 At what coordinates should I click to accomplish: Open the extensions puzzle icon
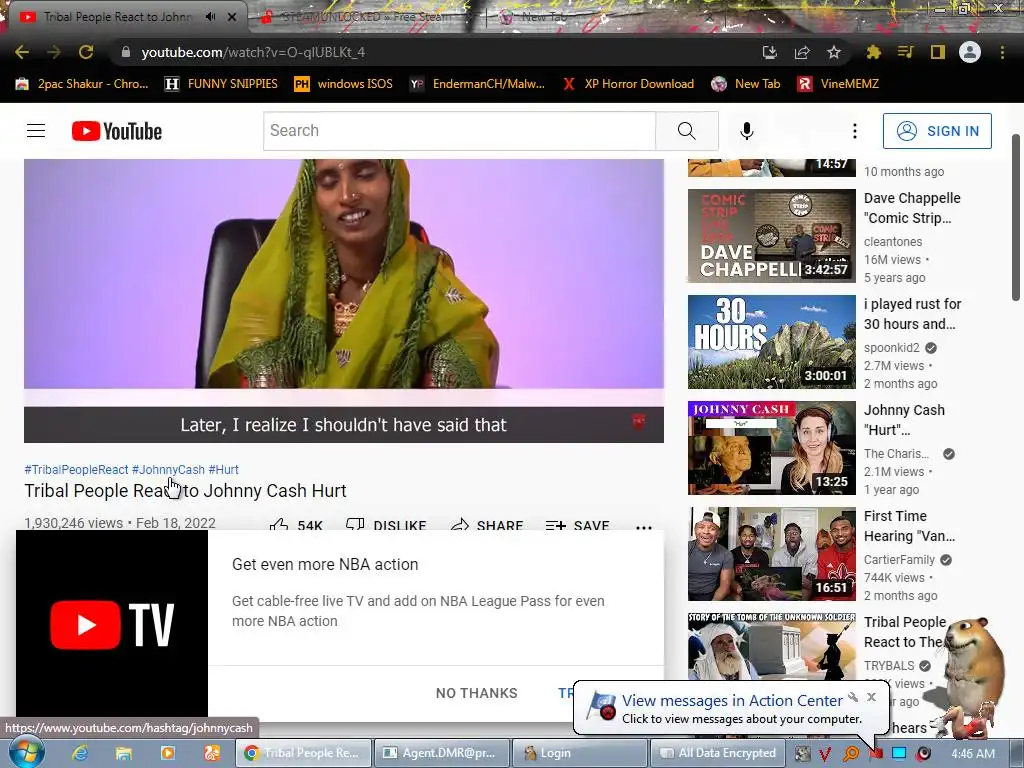coord(873,52)
